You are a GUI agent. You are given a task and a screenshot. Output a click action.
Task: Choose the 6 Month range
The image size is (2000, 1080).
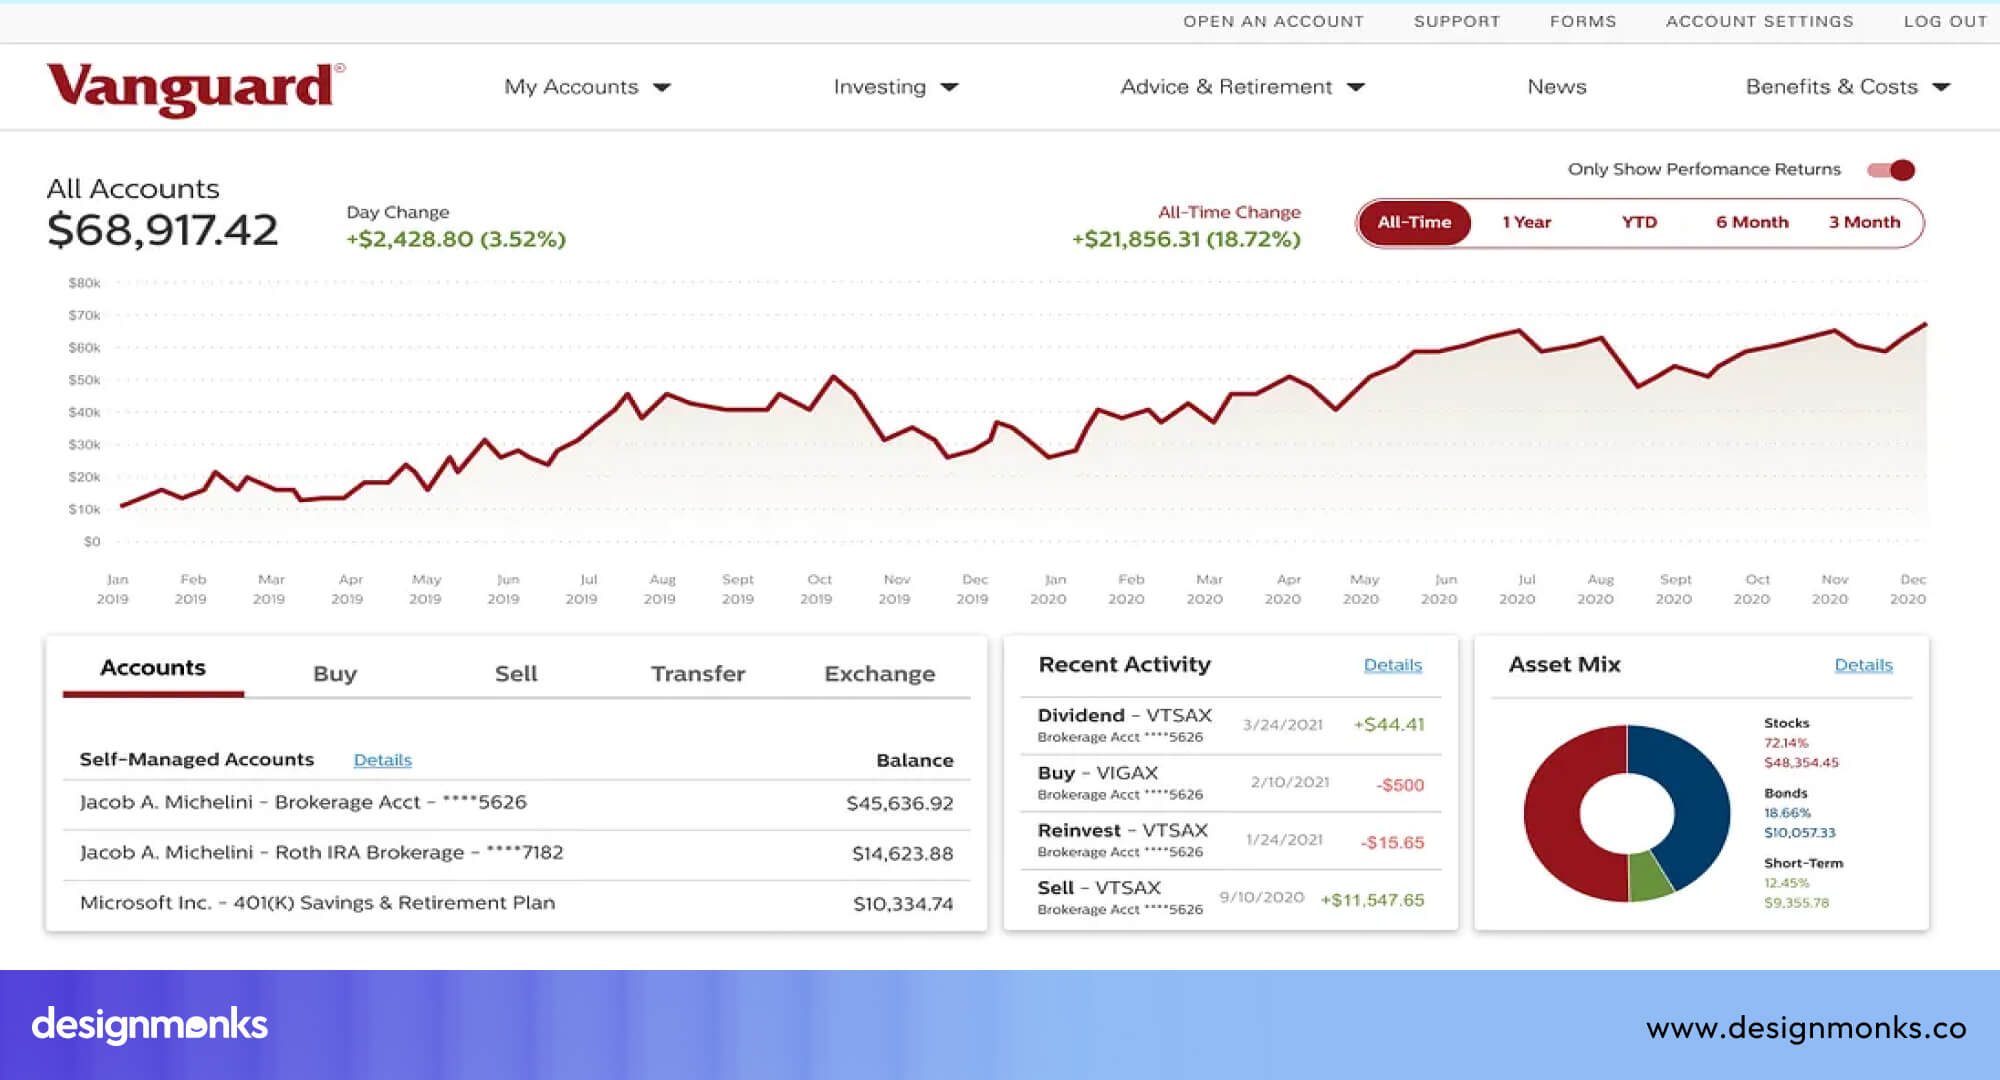(1752, 222)
